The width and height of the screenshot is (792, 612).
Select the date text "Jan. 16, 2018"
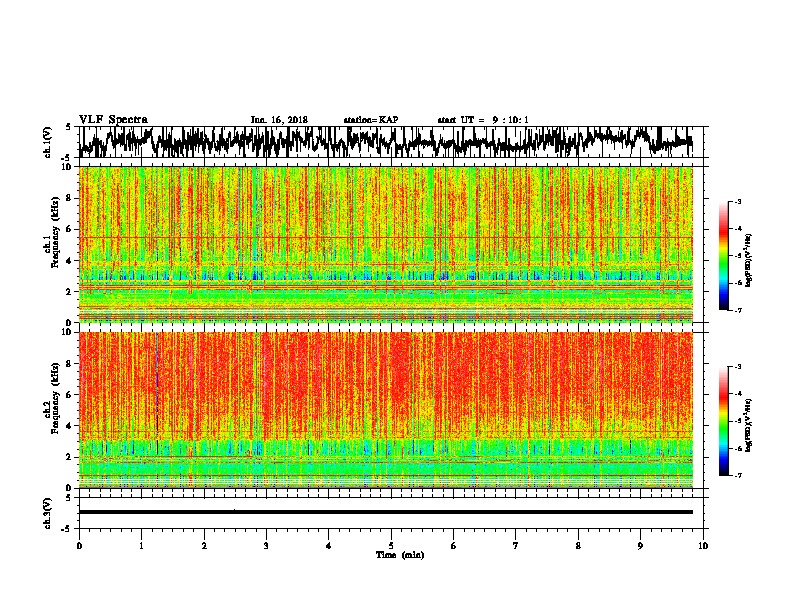pyautogui.click(x=279, y=120)
